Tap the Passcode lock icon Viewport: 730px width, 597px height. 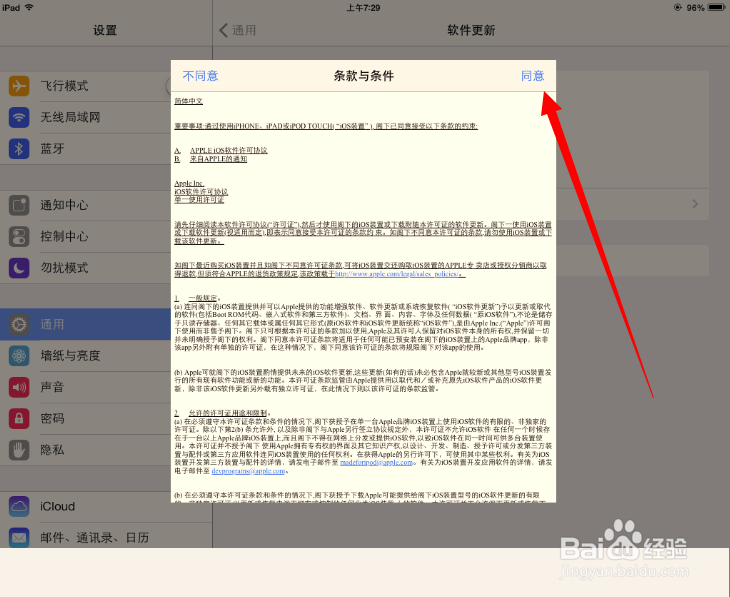click(x=19, y=419)
